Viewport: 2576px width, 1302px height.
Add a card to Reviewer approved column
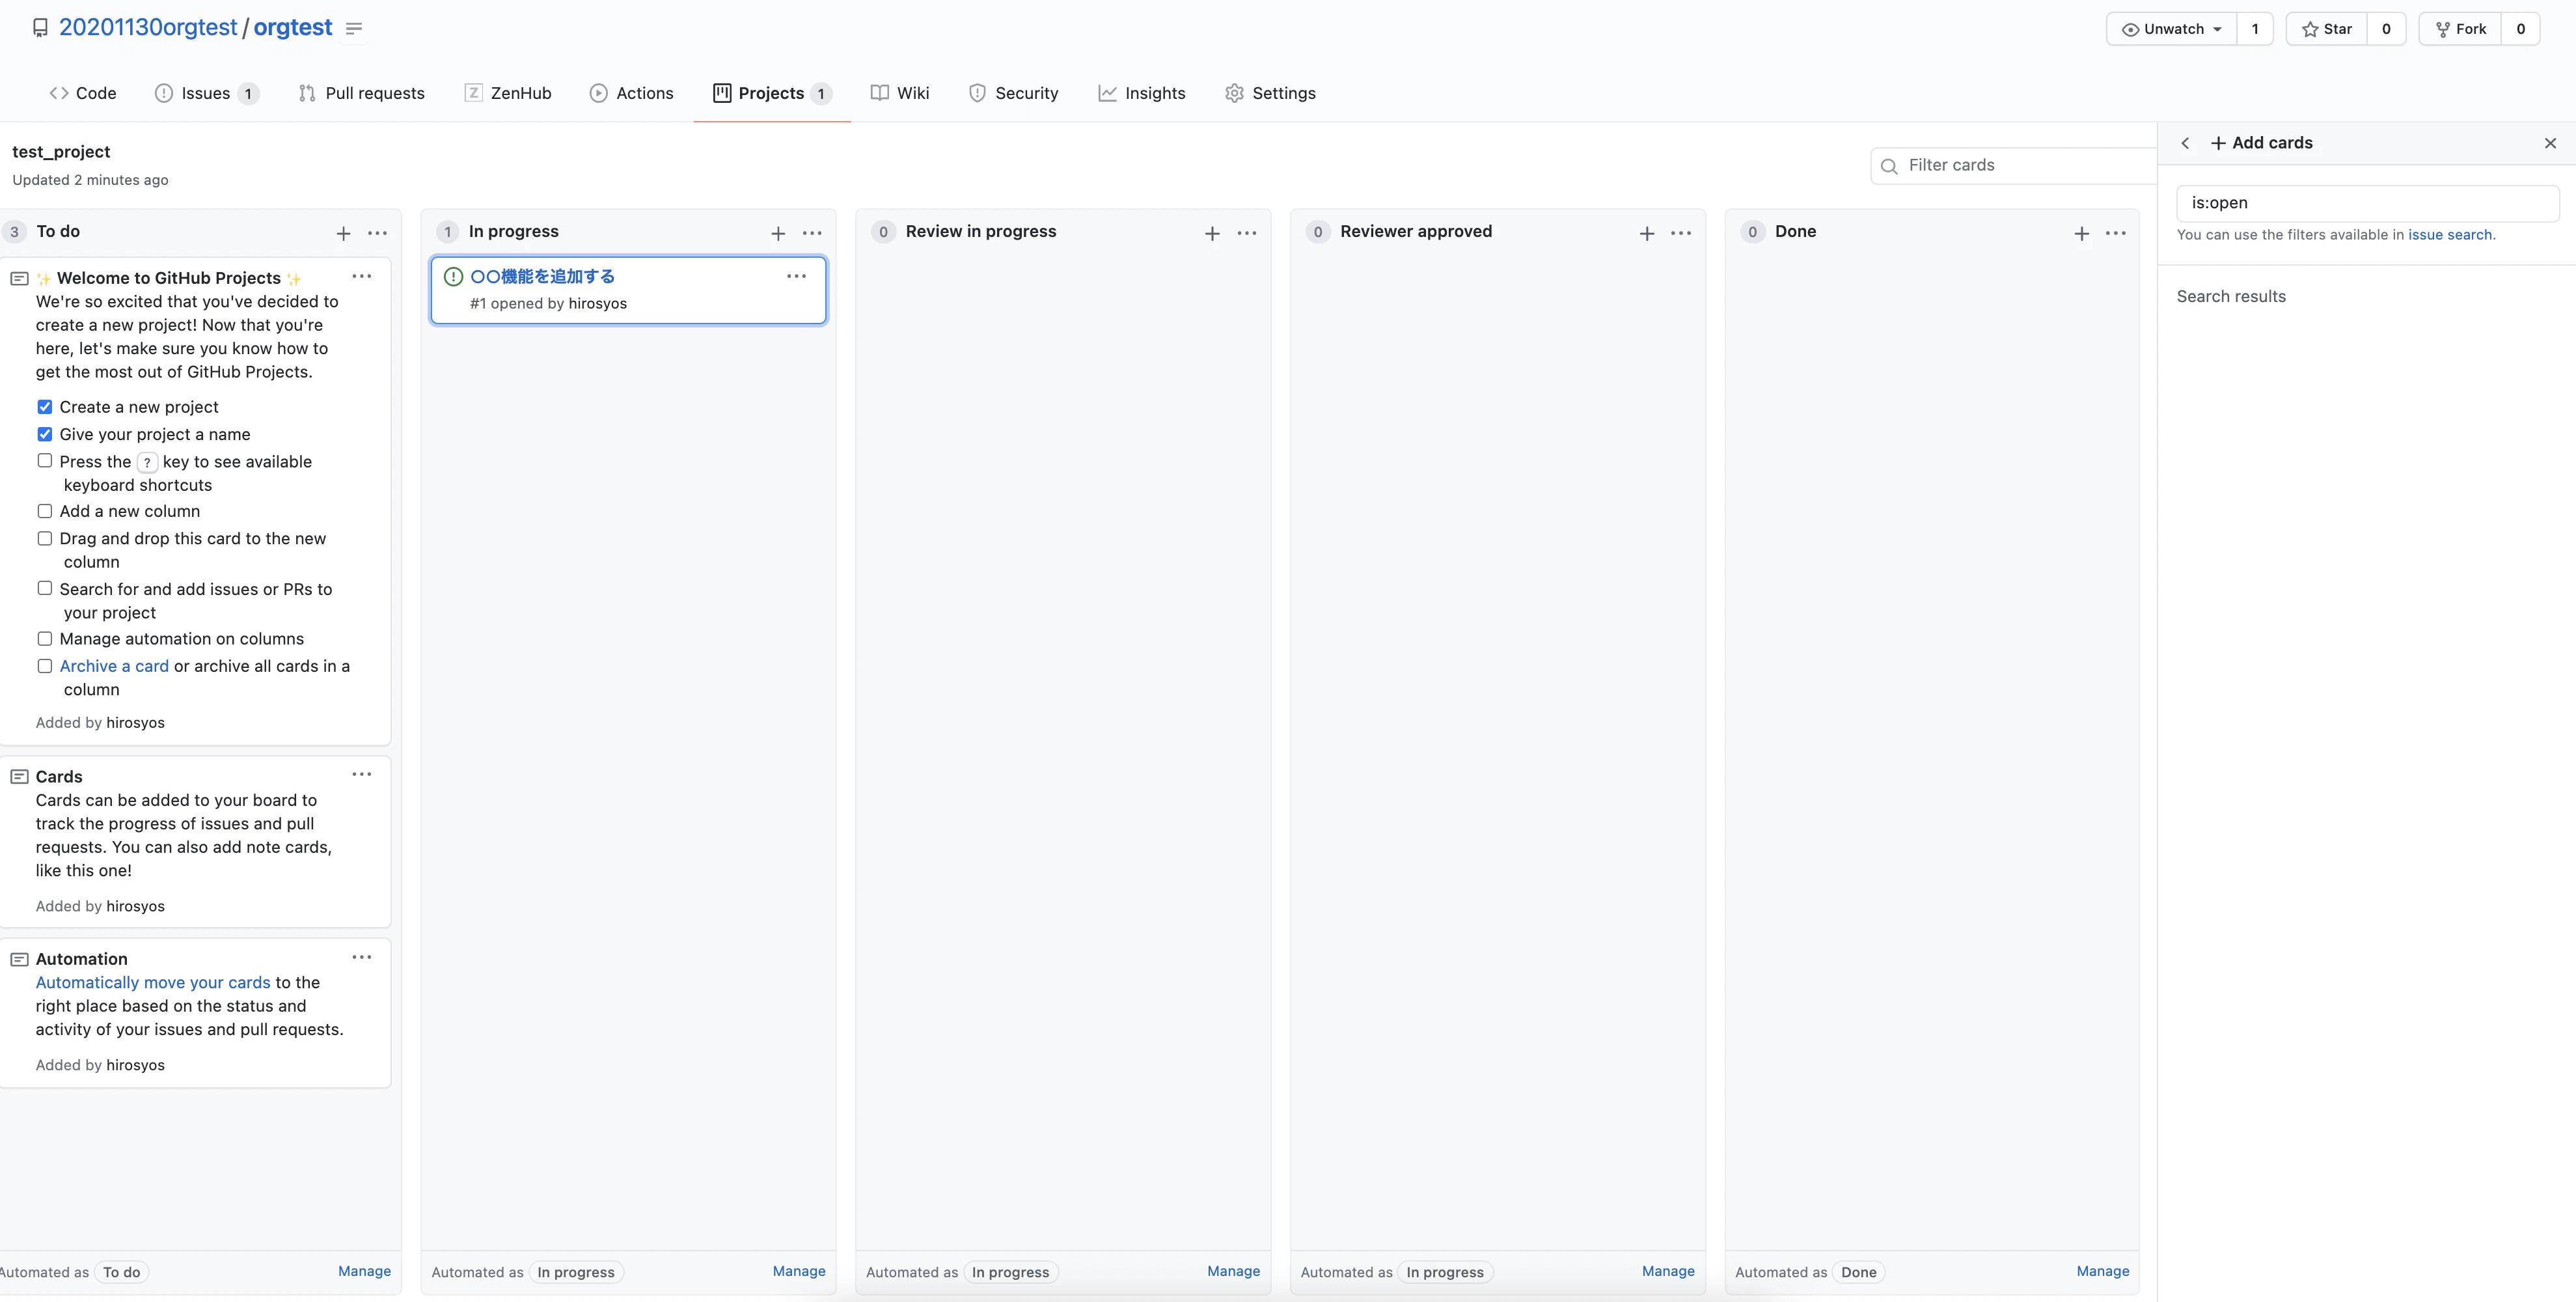pos(1647,233)
